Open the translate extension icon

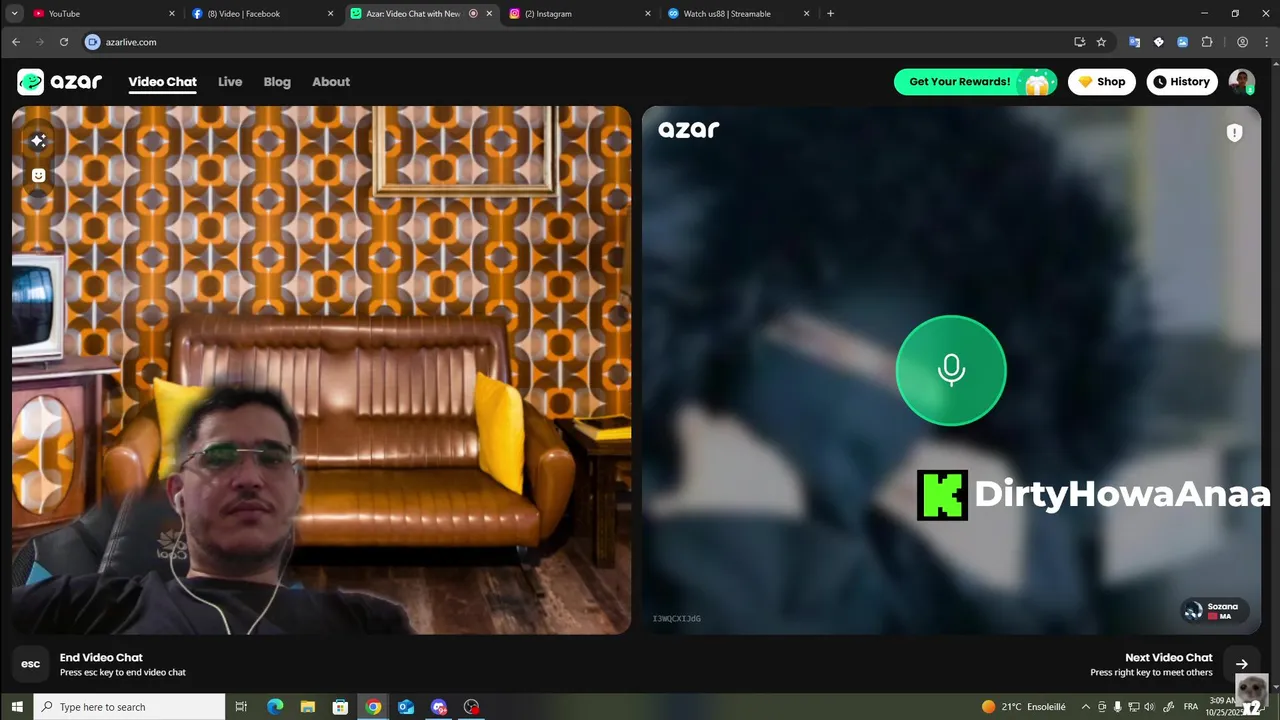(x=1134, y=42)
